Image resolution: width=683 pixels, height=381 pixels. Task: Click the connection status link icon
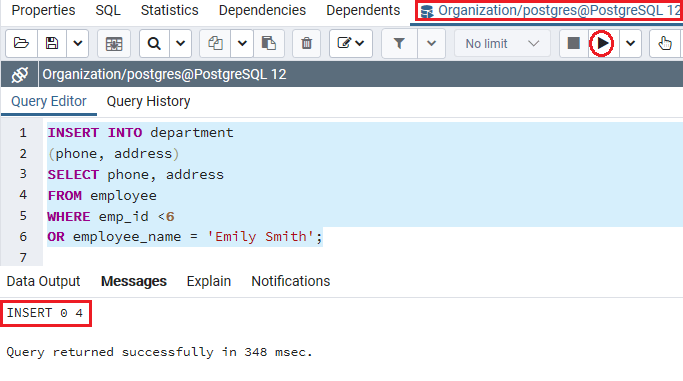point(20,74)
